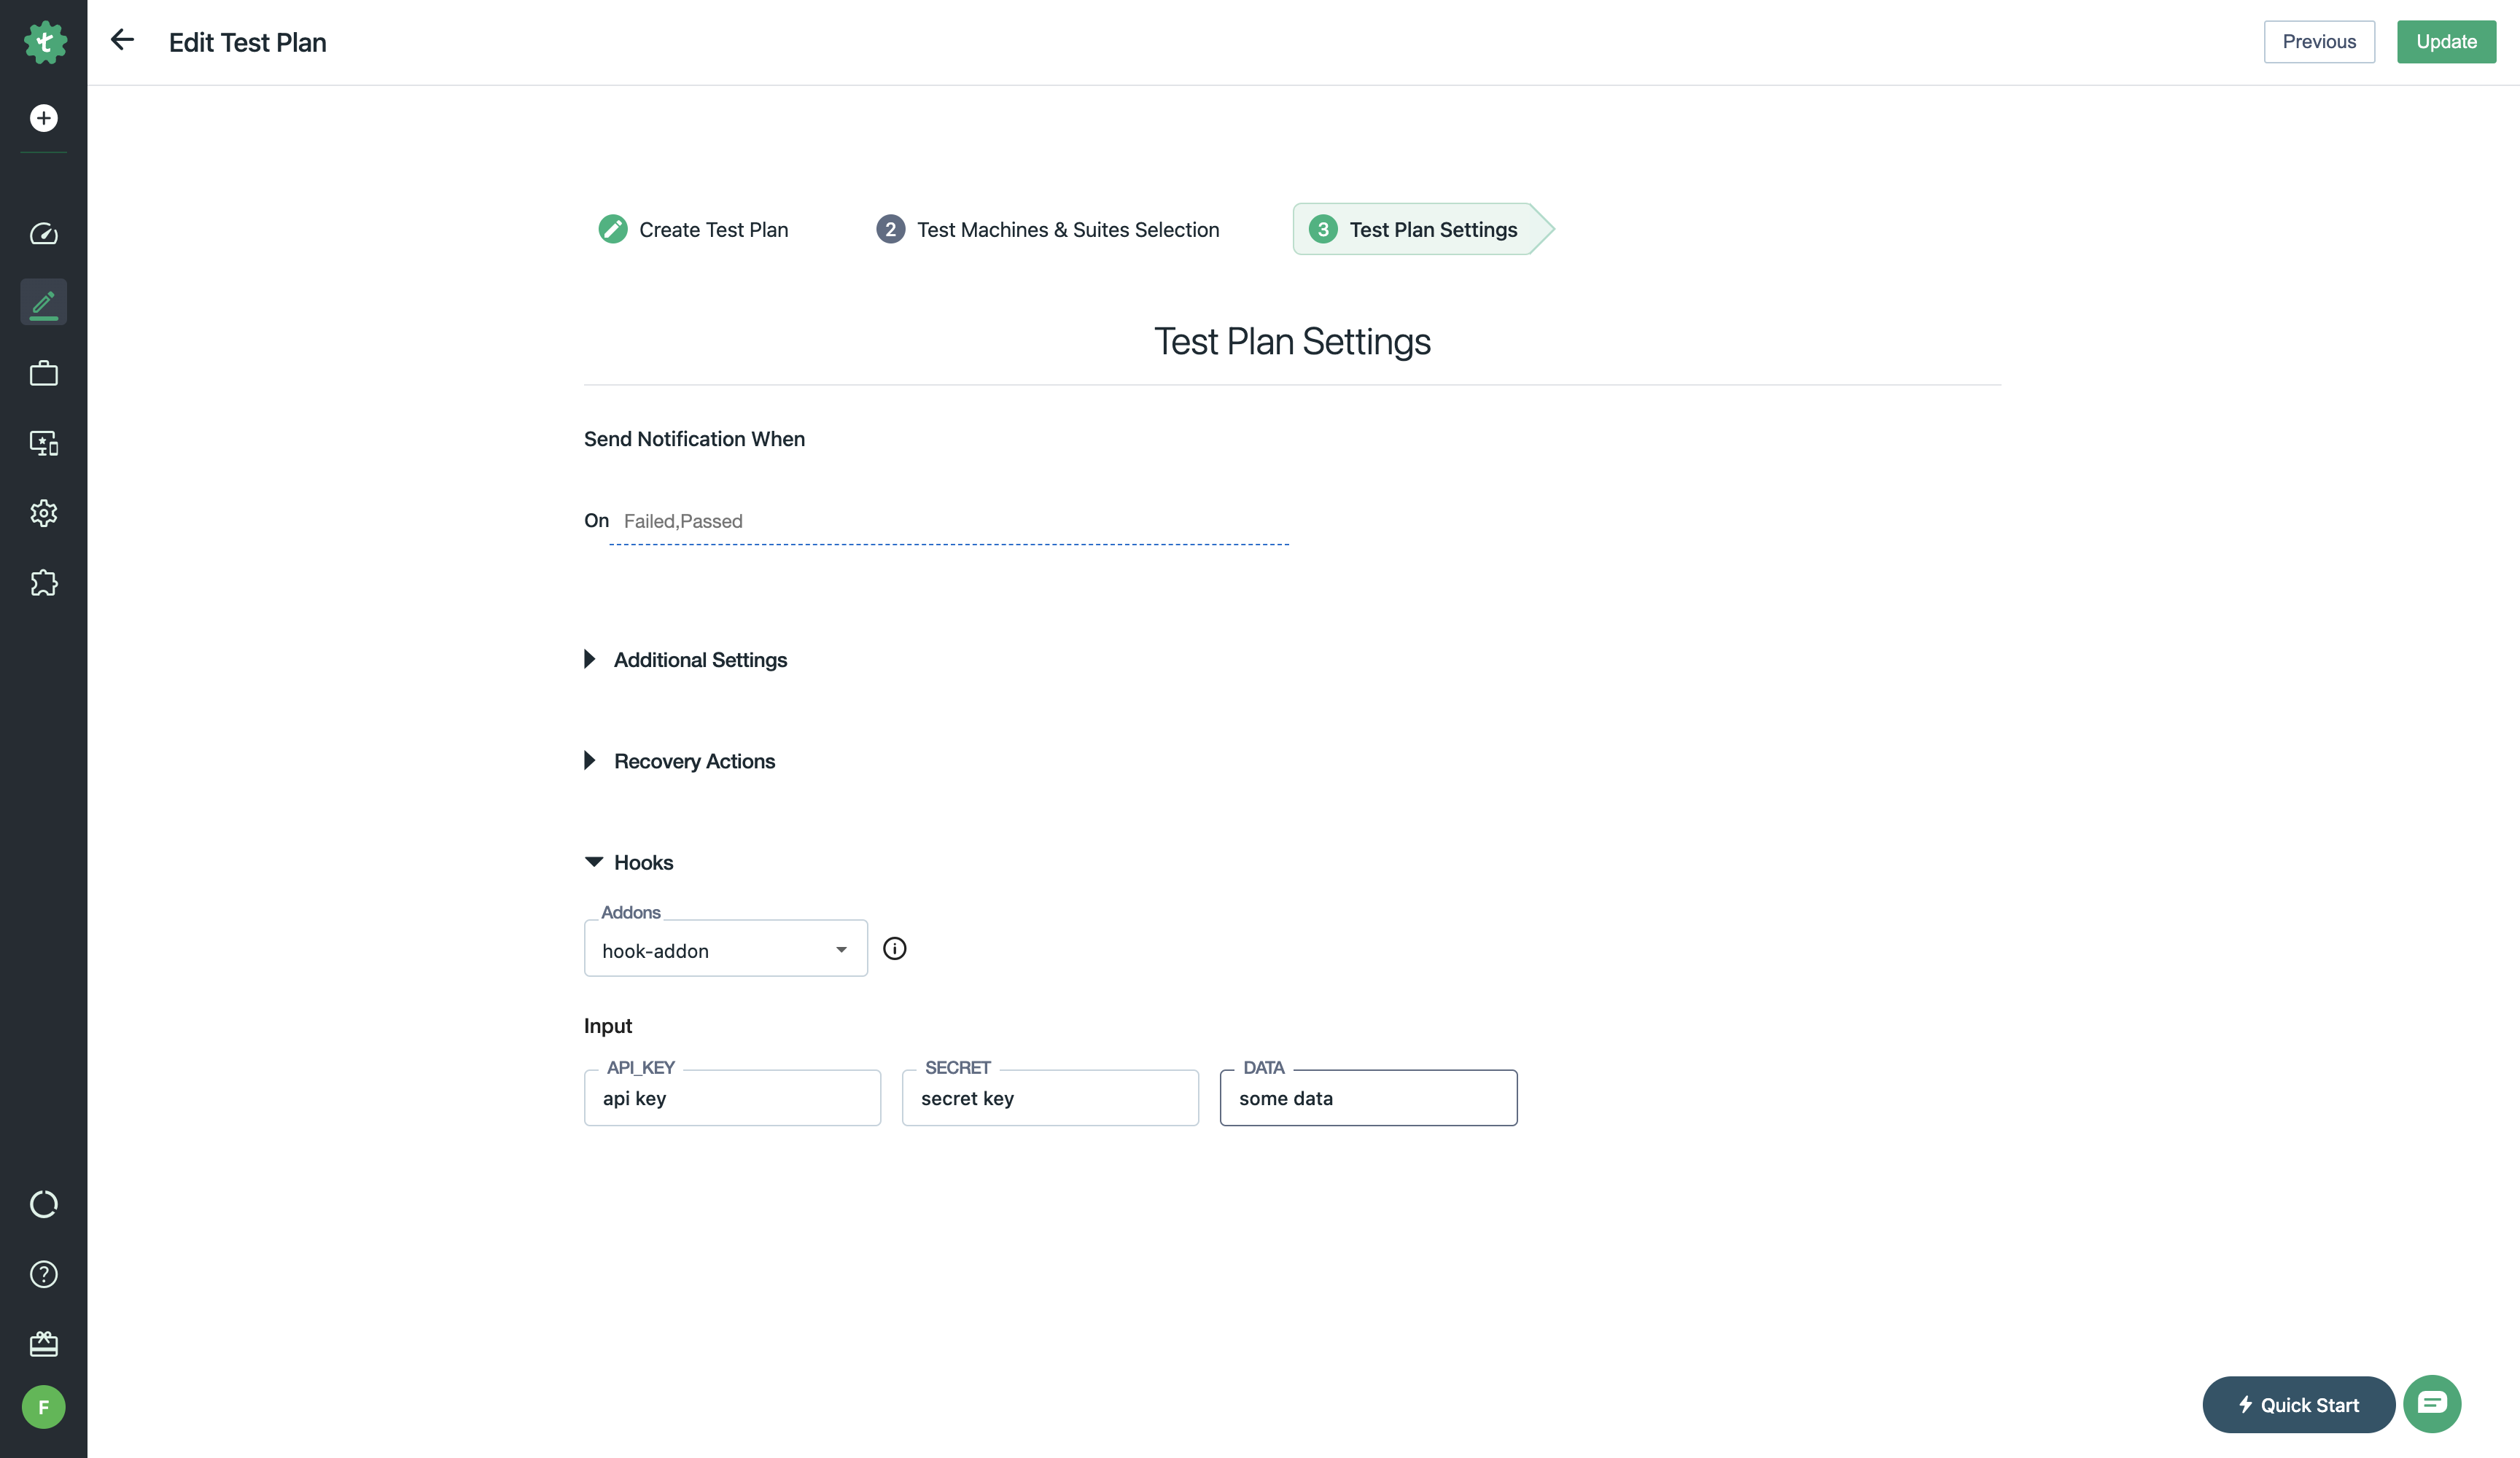Open the test machines monitor icon

[43, 443]
